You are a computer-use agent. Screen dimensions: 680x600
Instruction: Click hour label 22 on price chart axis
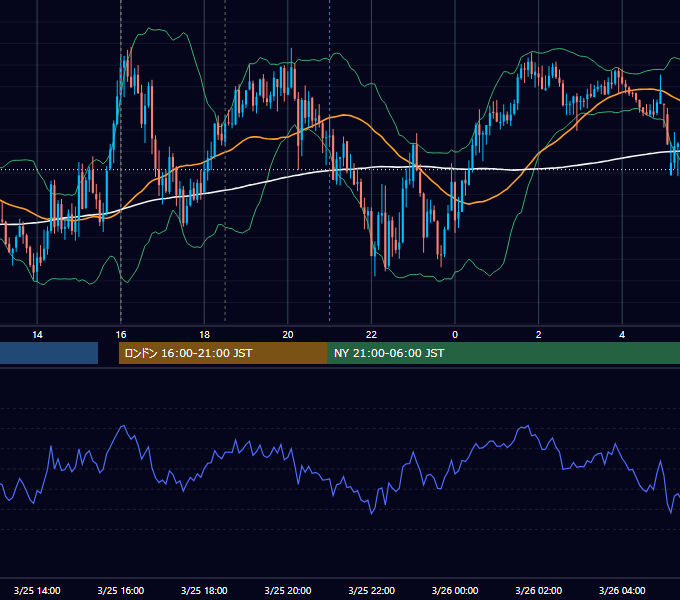(372, 335)
